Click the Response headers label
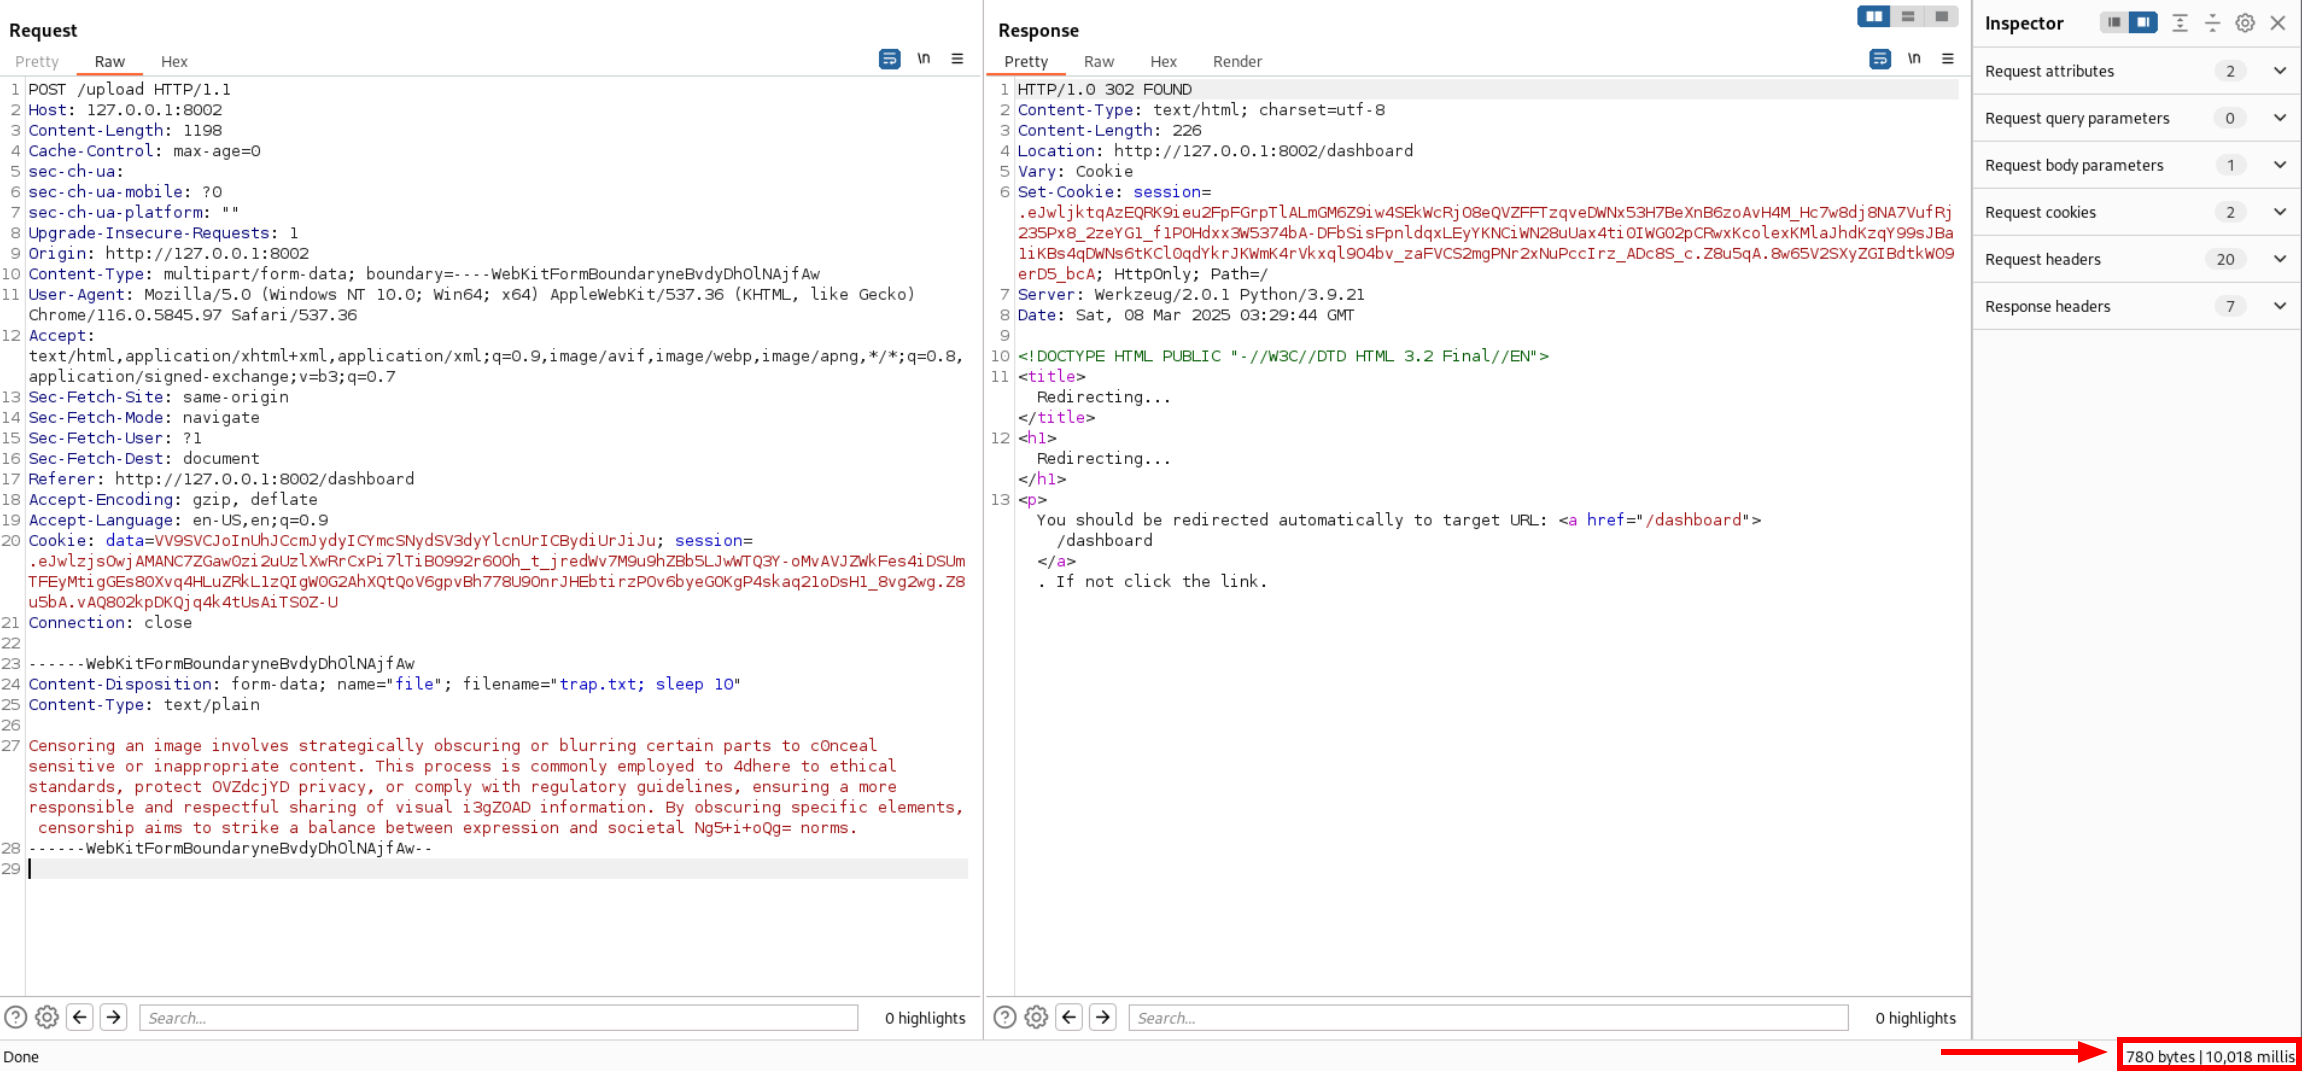This screenshot has width=2302, height=1071. click(x=2047, y=306)
